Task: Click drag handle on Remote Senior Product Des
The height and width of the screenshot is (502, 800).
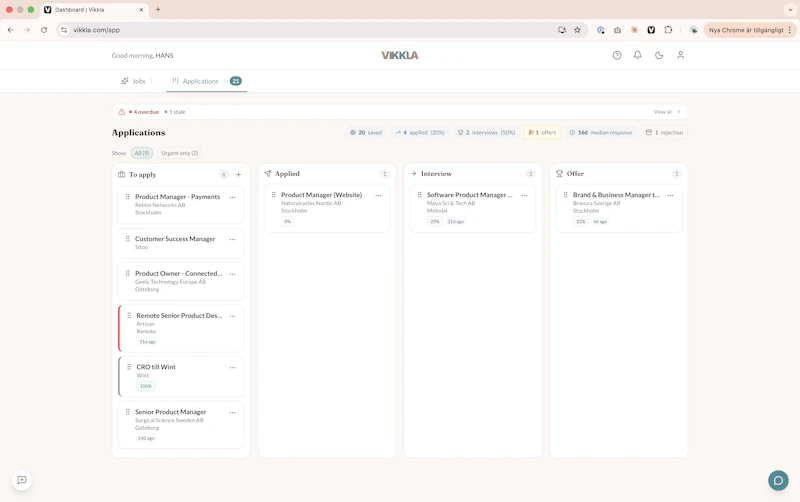Action: [x=129, y=316]
